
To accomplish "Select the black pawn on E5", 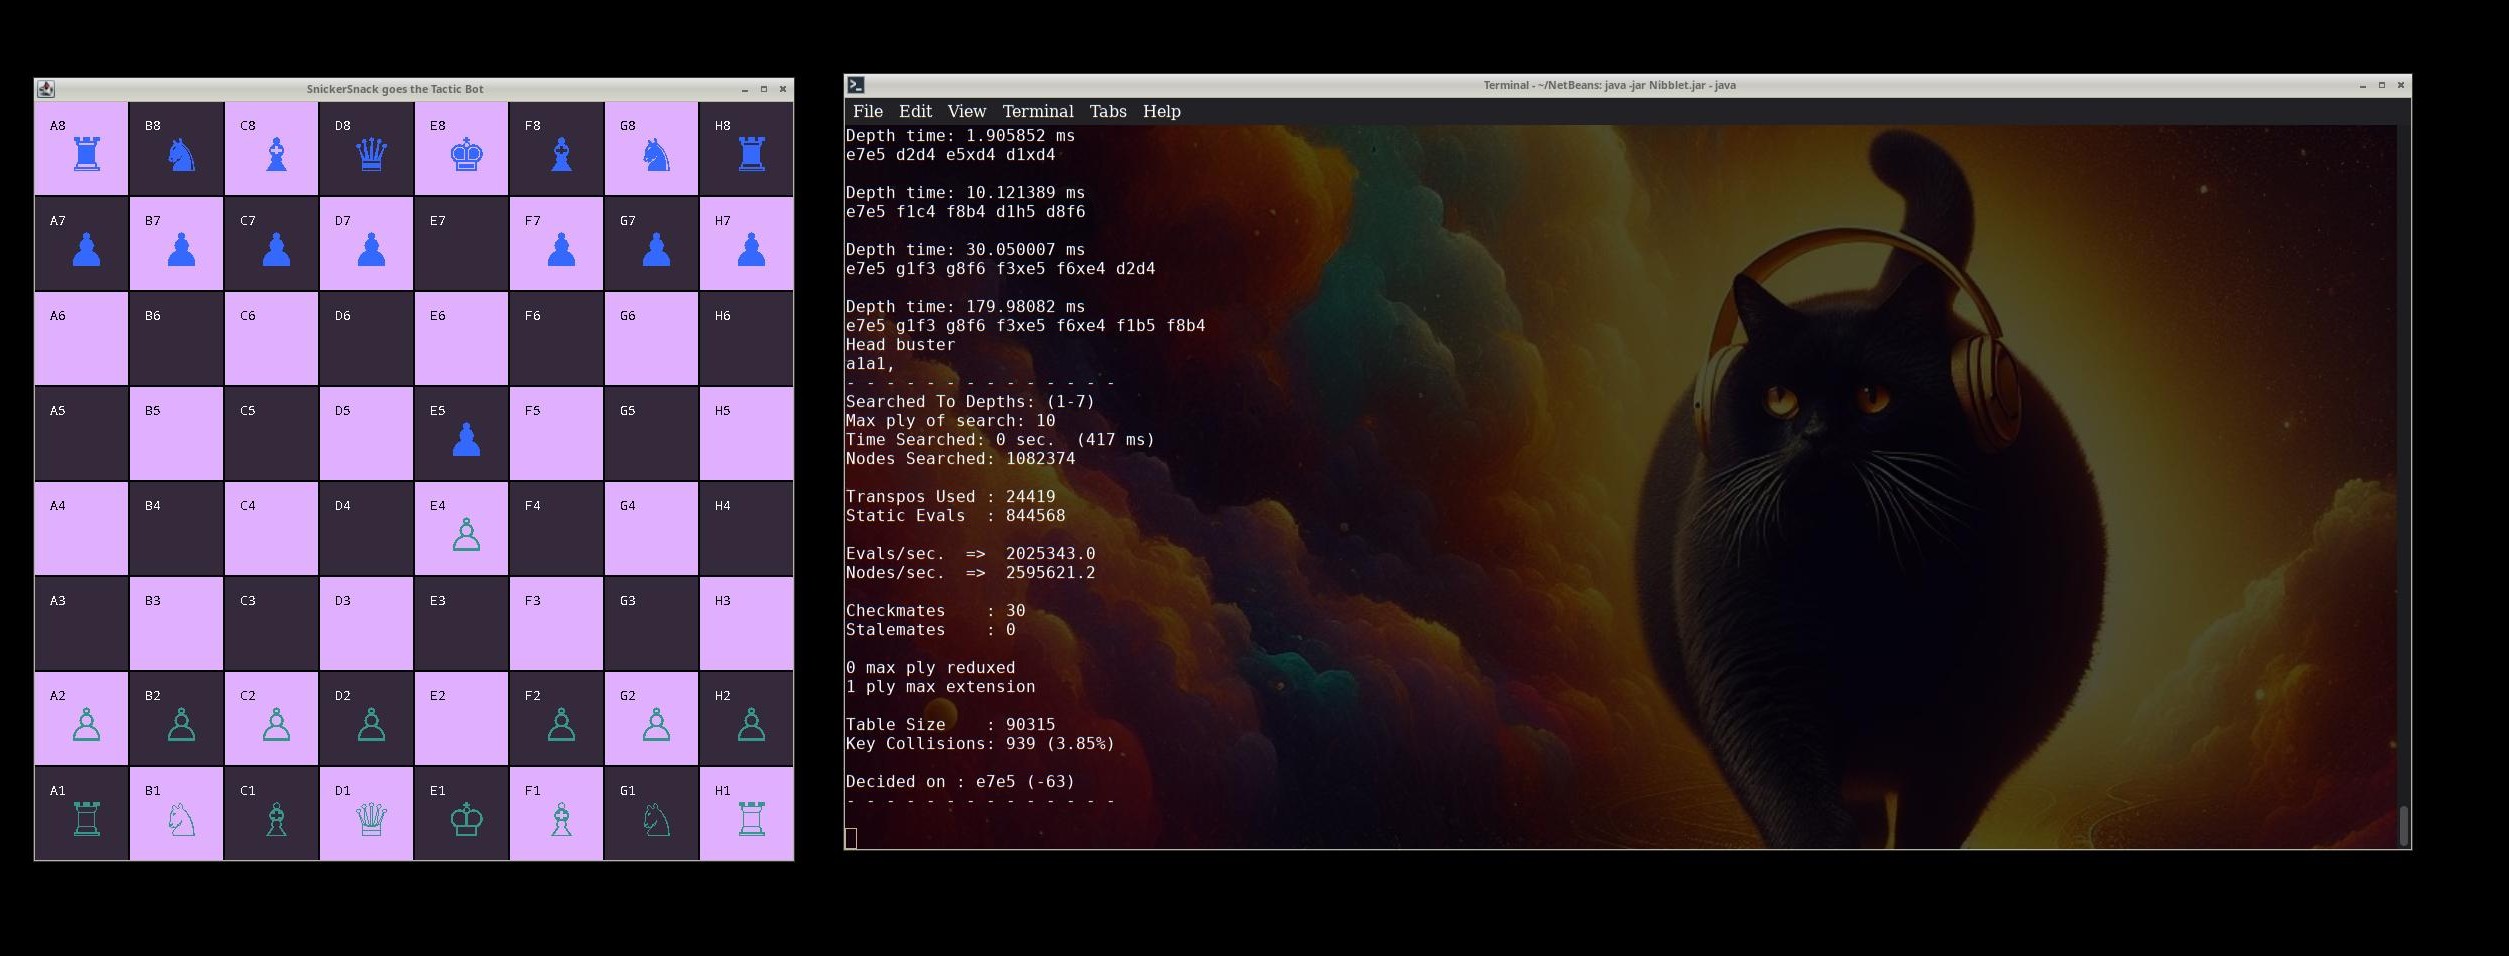I will coord(466,440).
